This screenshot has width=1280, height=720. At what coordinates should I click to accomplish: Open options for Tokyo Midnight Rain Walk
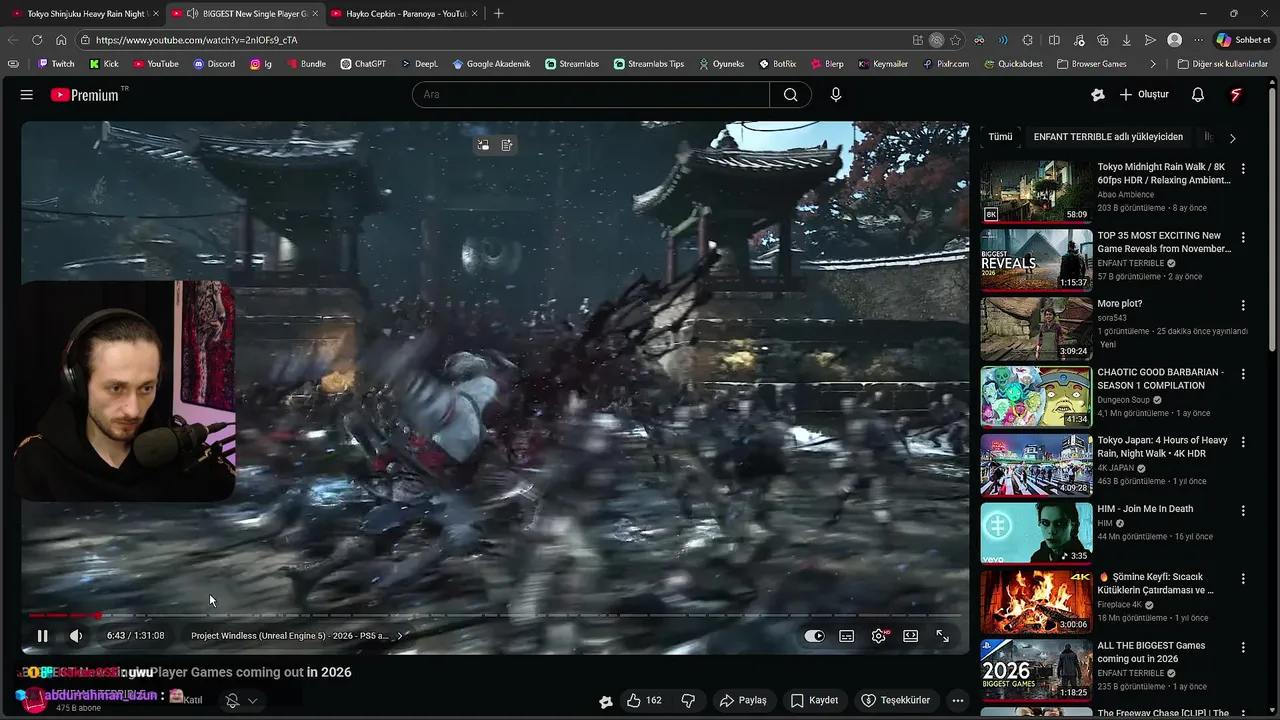pos(1243,169)
